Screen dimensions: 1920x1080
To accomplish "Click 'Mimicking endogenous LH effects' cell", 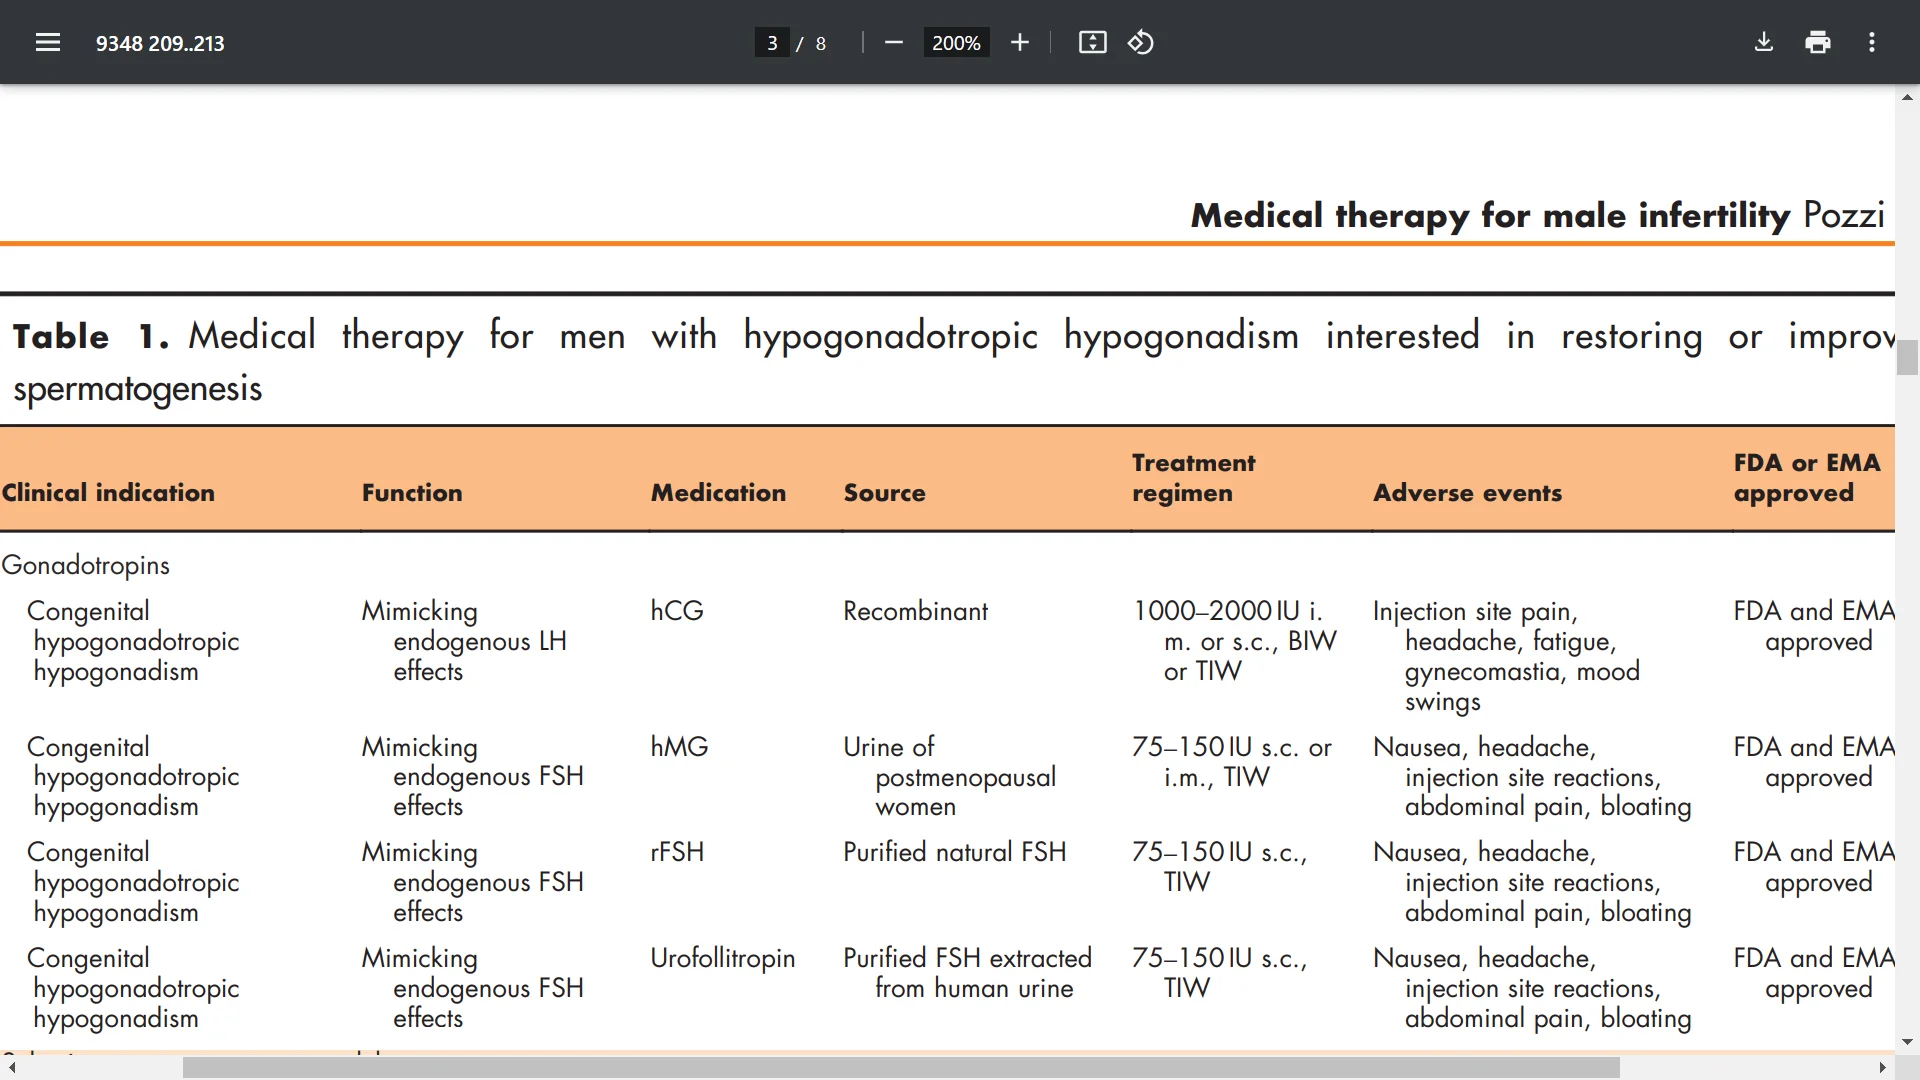I will (x=464, y=641).
